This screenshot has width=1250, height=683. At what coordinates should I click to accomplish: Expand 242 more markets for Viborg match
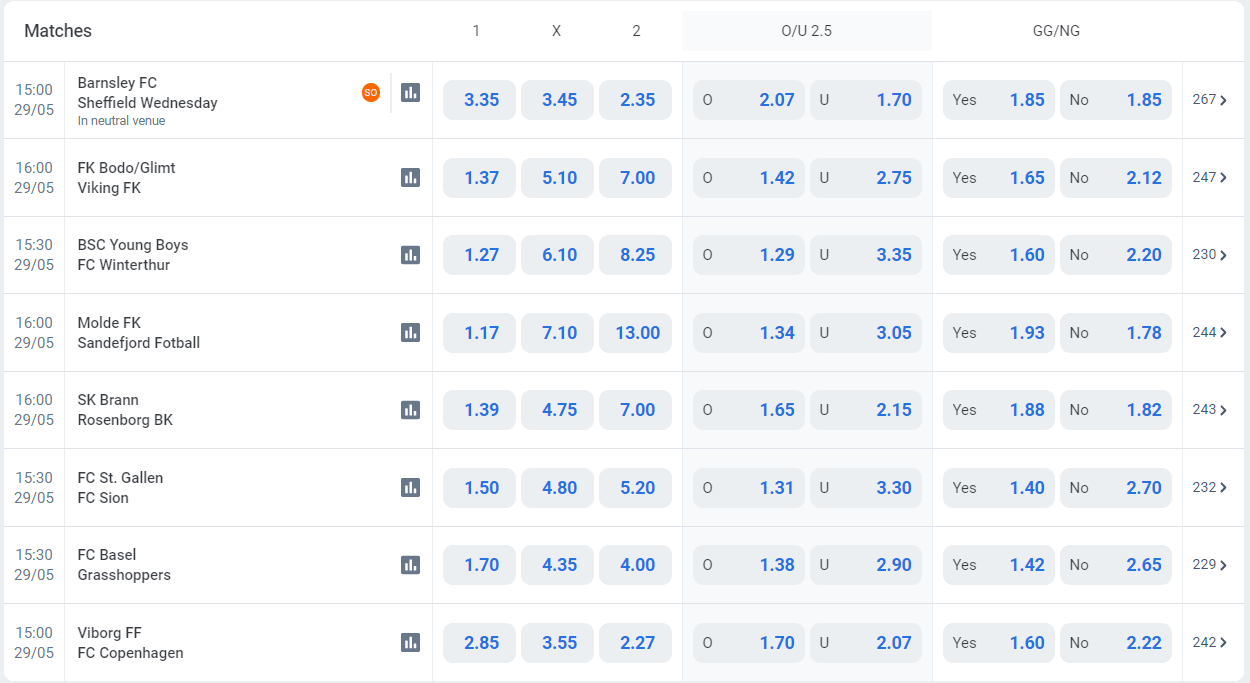tap(1210, 642)
